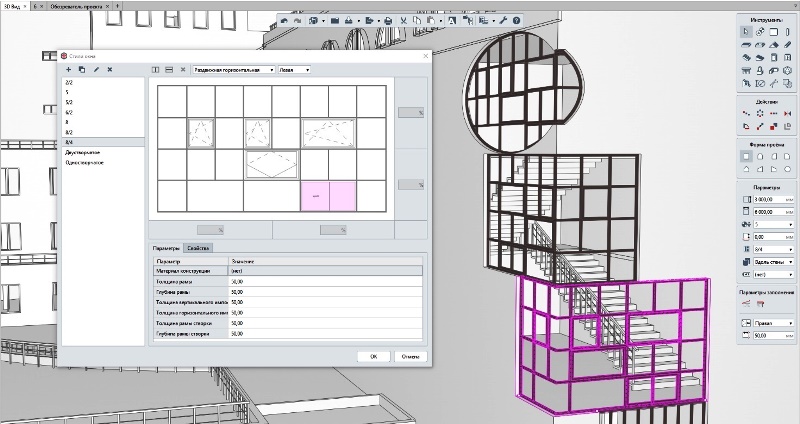Delete the selected style with dark X icon
Viewport: 800px width, 424px height.
tap(110, 70)
